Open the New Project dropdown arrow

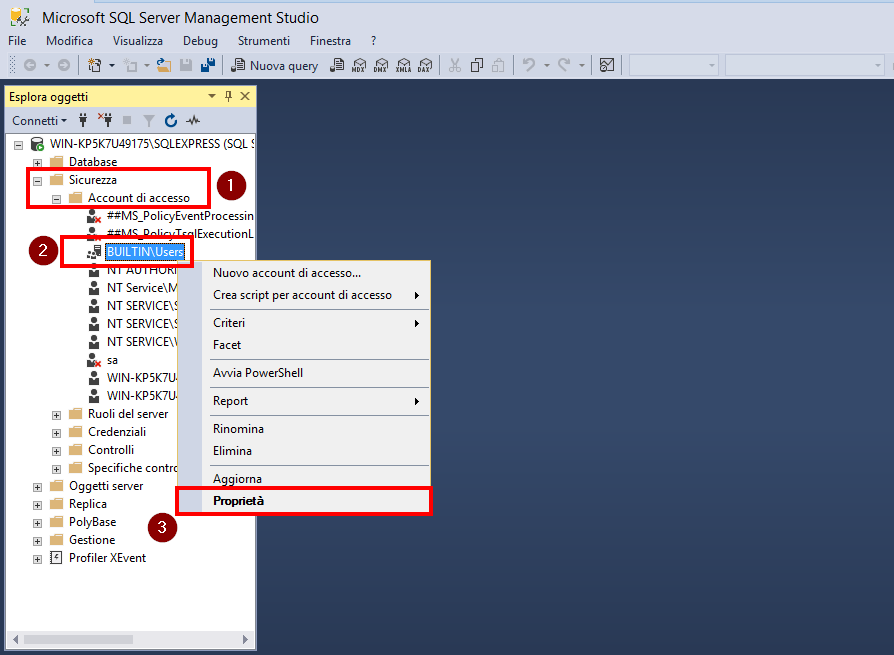112,66
